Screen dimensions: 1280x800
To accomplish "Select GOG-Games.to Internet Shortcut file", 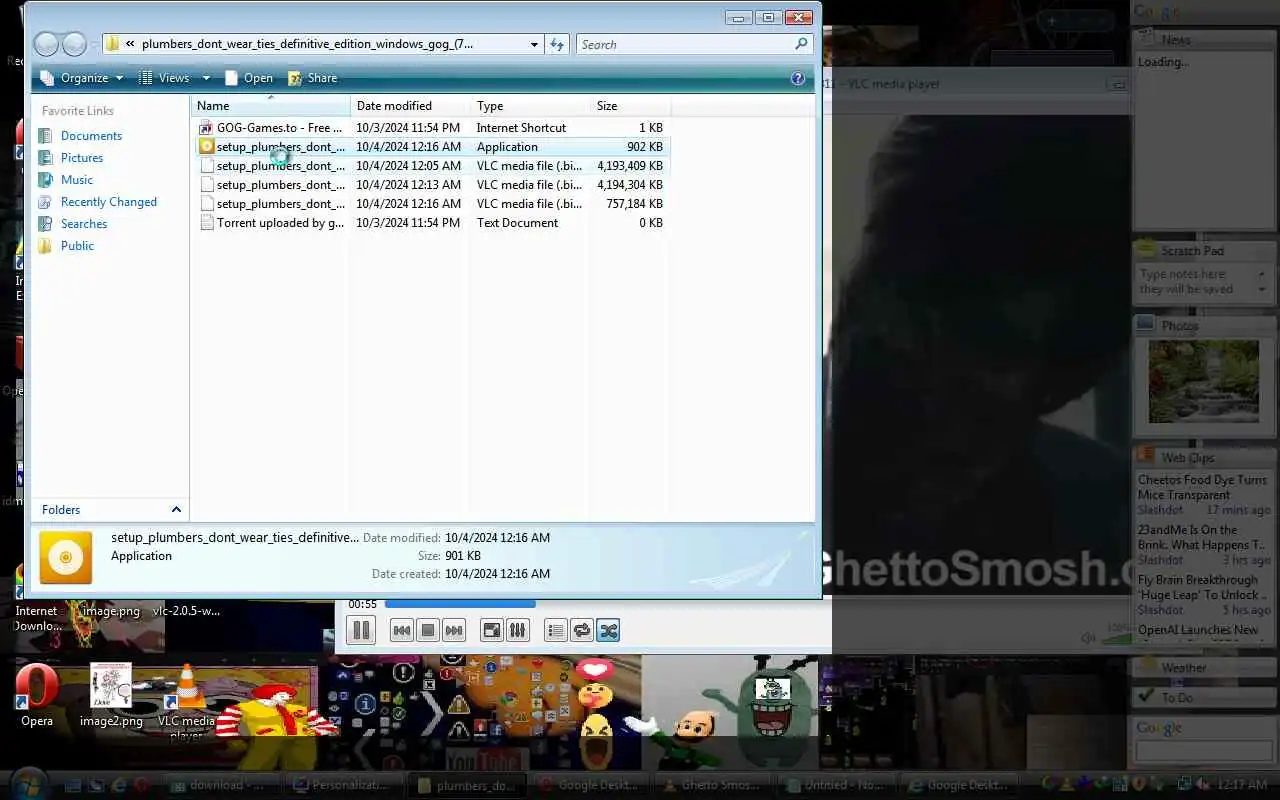I will tap(430, 128).
